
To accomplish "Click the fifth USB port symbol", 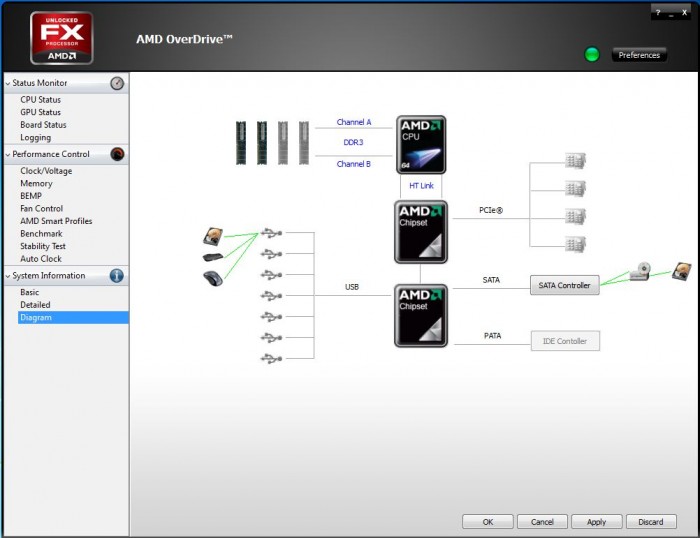I will click(271, 317).
